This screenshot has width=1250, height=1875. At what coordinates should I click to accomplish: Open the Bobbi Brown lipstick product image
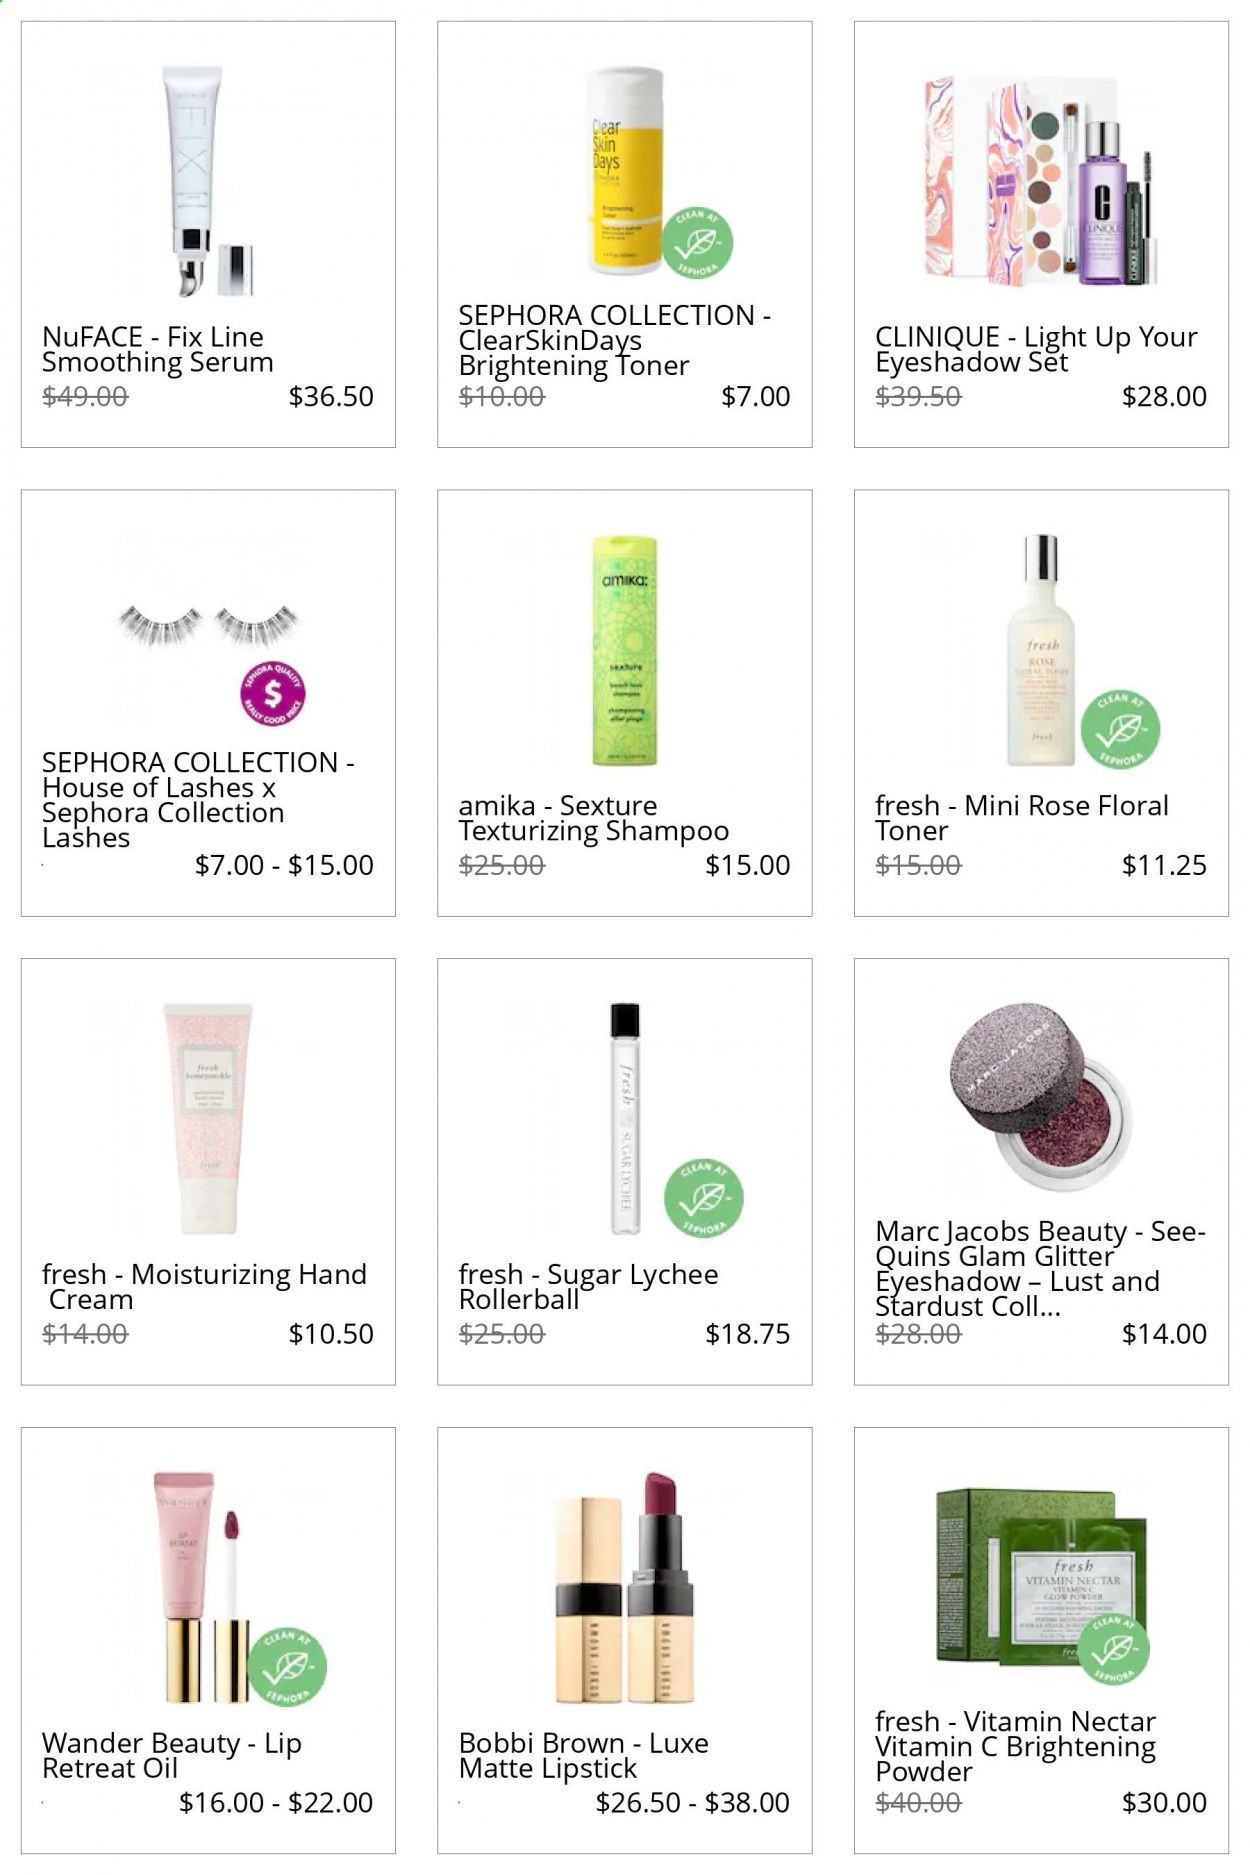tap(624, 1588)
